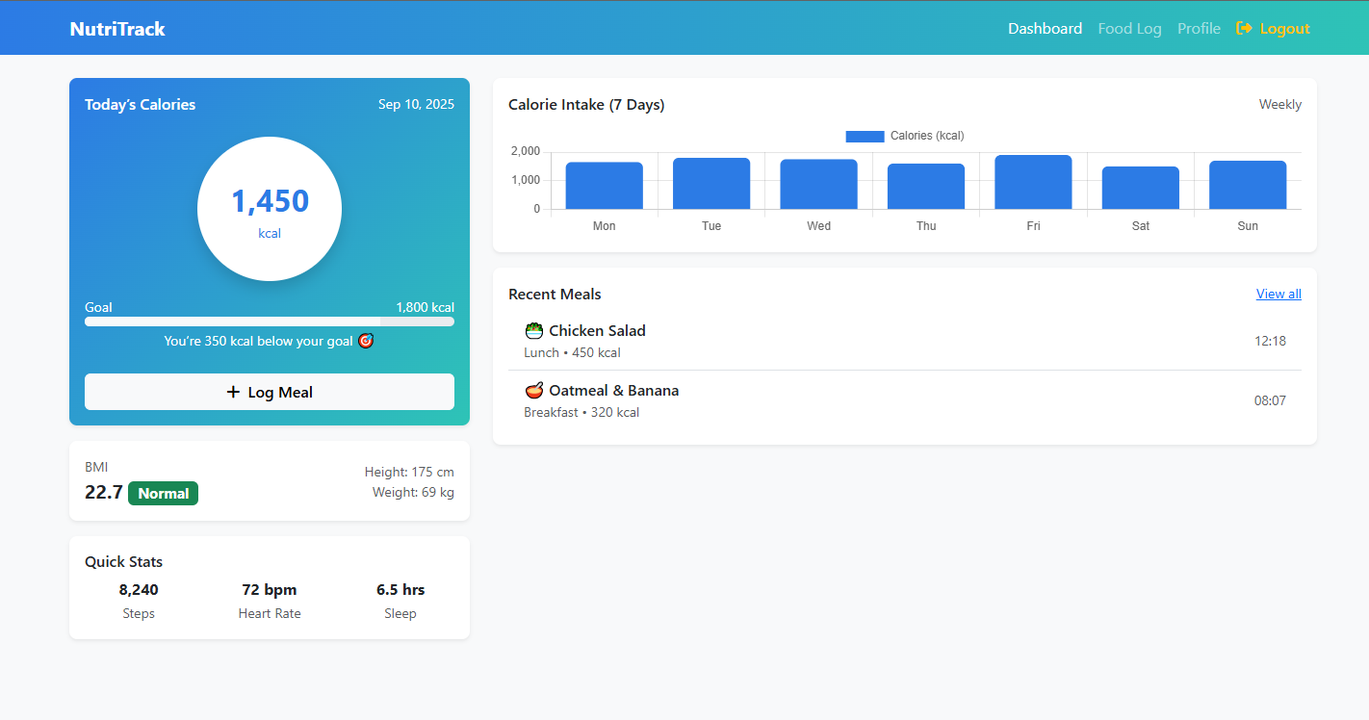Click the Today's Calories heading

coord(140,104)
